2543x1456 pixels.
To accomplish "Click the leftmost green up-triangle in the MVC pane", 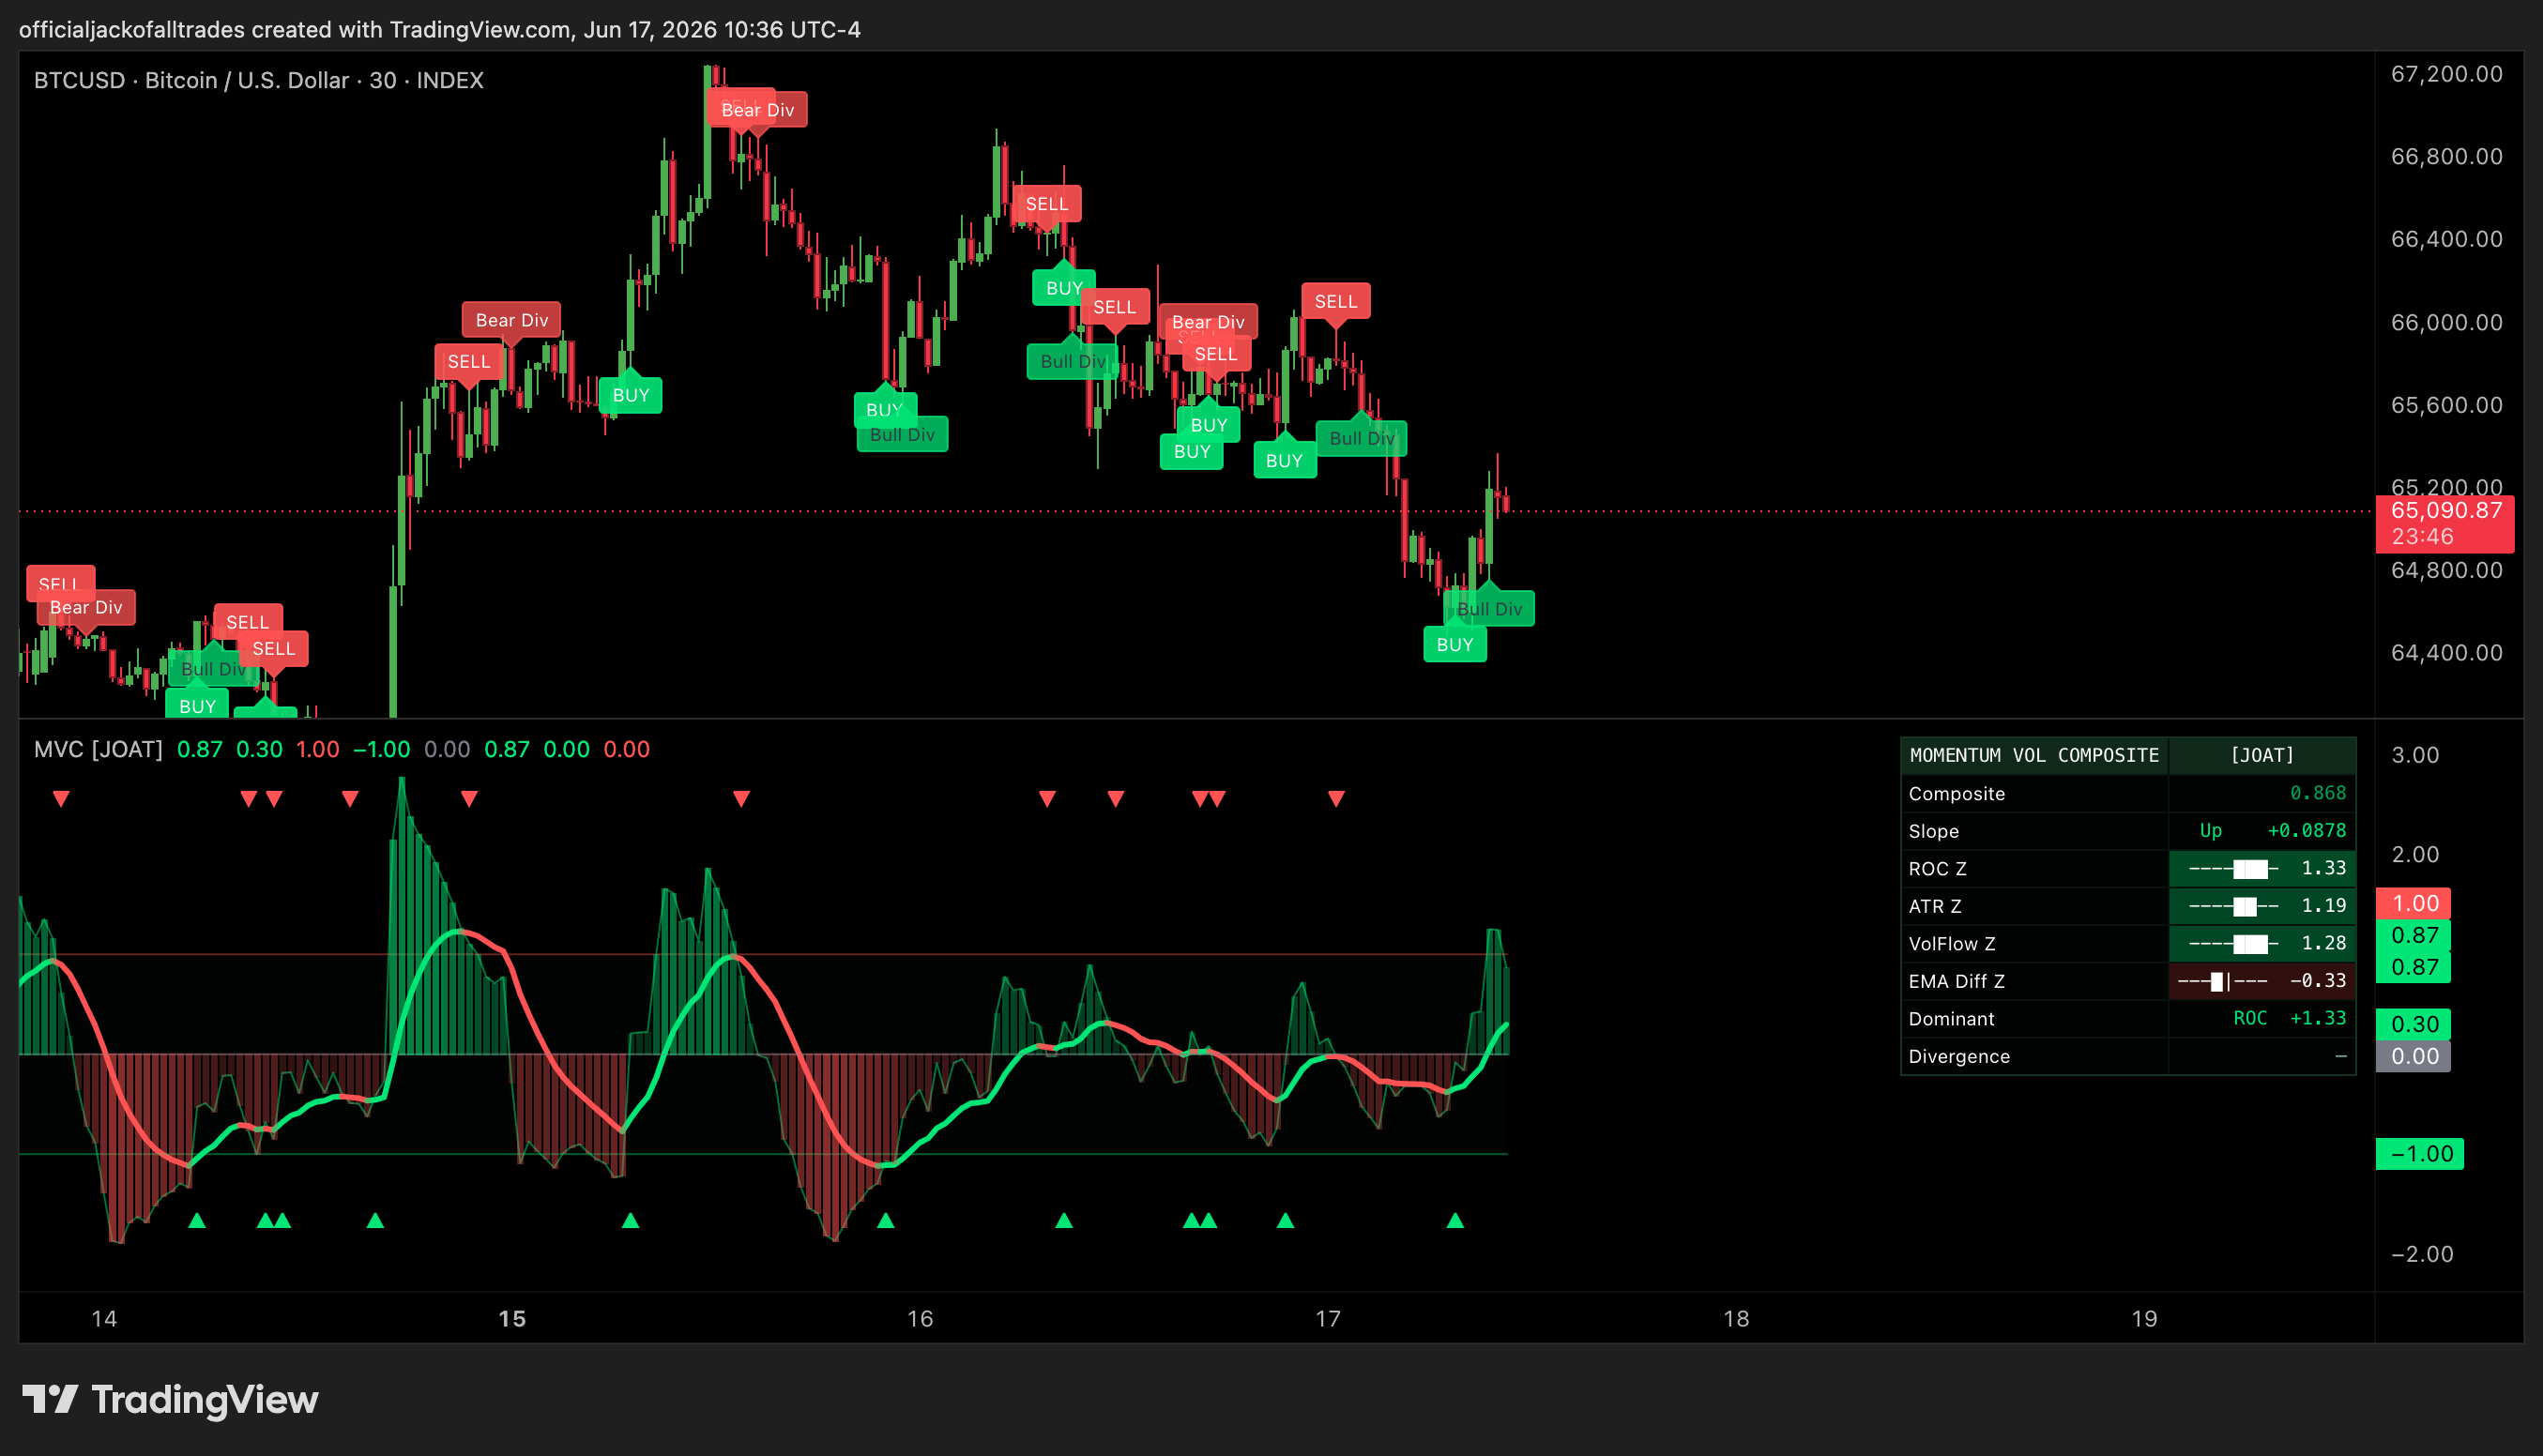I will [197, 1220].
